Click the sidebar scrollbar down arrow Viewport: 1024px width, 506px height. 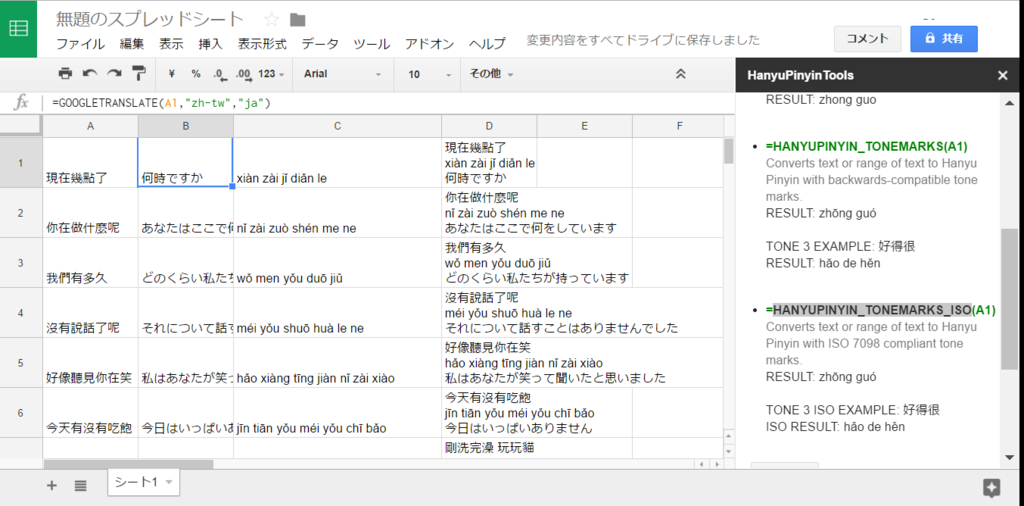(1009, 456)
